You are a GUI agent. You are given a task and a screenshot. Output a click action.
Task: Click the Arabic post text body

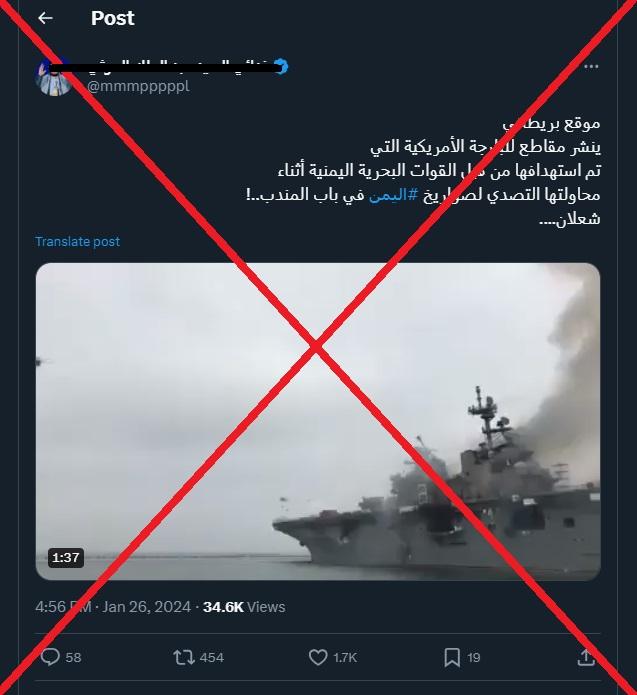[x=423, y=171]
